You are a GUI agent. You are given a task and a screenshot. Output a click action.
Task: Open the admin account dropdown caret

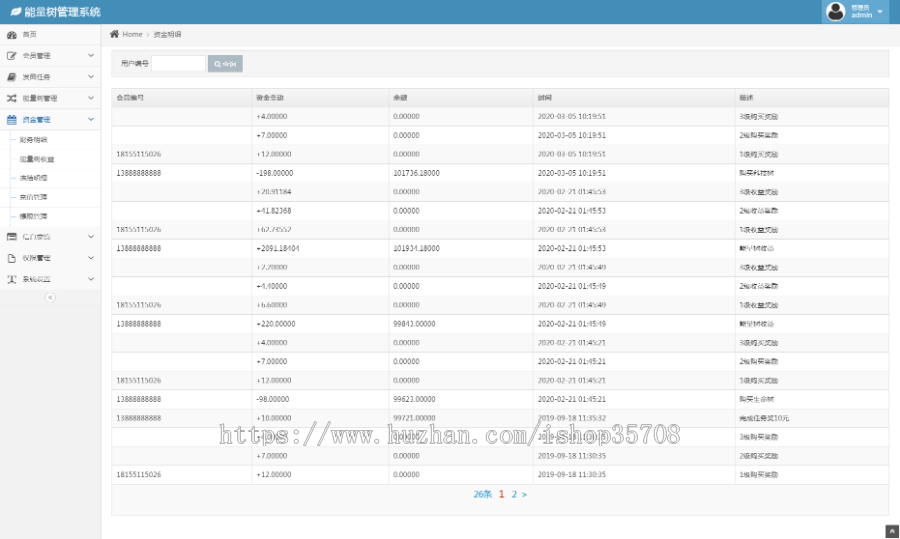[x=880, y=11]
